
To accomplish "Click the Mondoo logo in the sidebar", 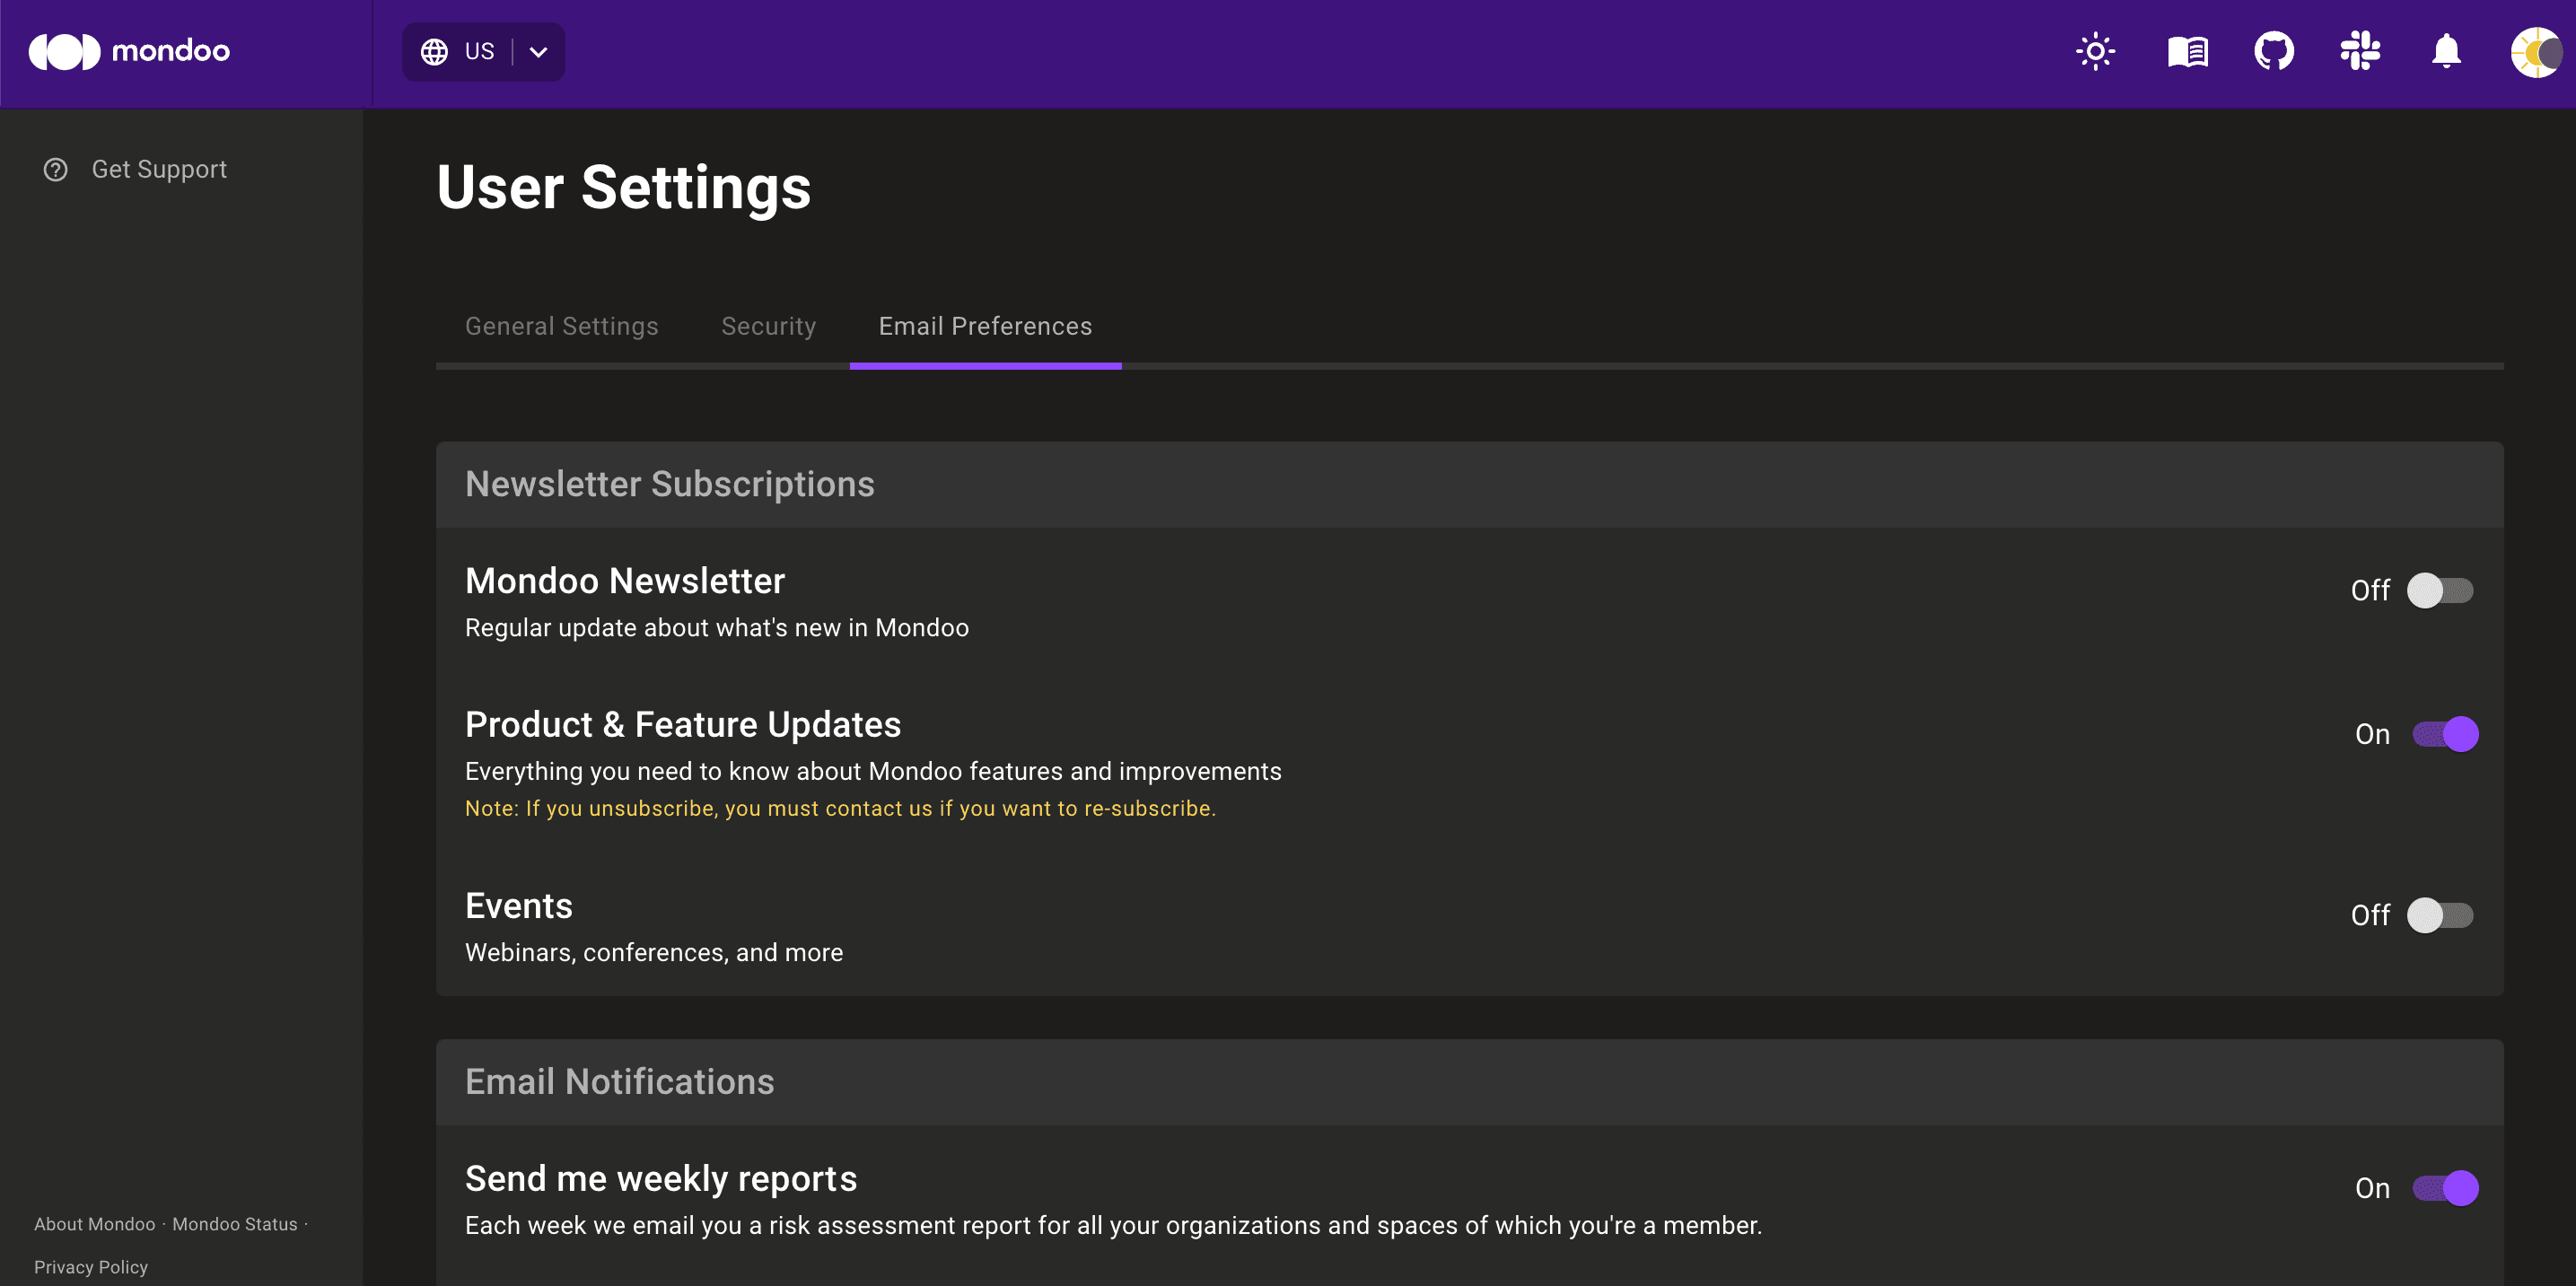I will point(130,51).
